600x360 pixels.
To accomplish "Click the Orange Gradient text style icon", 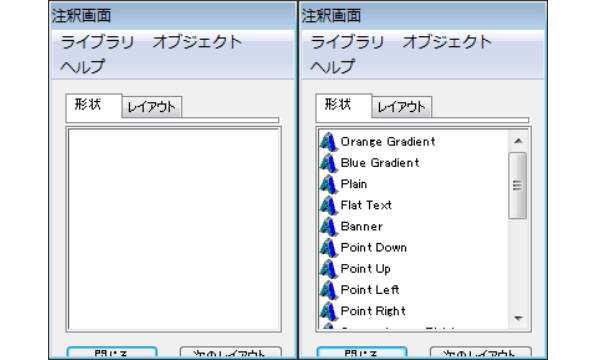I will (x=328, y=142).
